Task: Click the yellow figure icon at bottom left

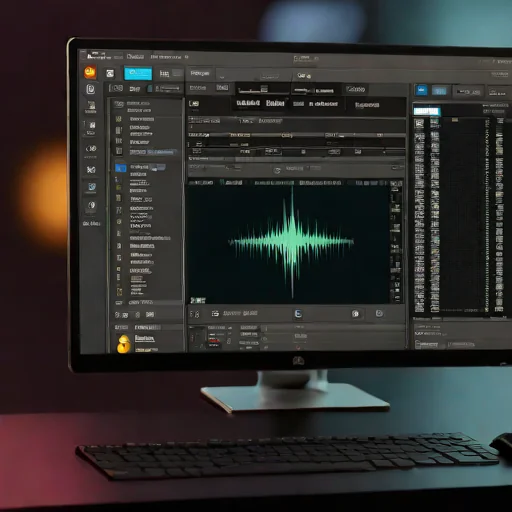Action: pyautogui.click(x=124, y=344)
